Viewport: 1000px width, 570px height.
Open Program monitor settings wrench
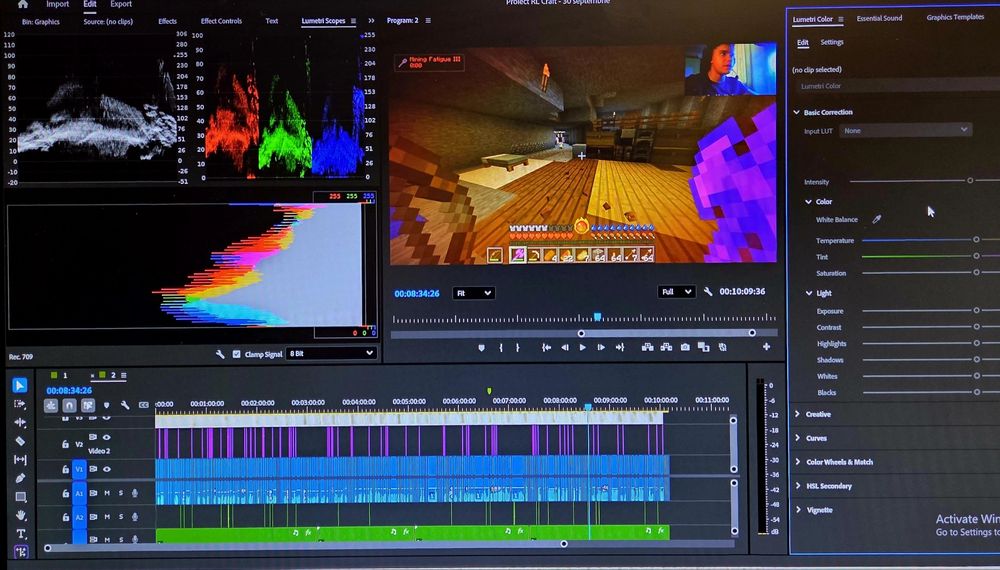(x=708, y=291)
